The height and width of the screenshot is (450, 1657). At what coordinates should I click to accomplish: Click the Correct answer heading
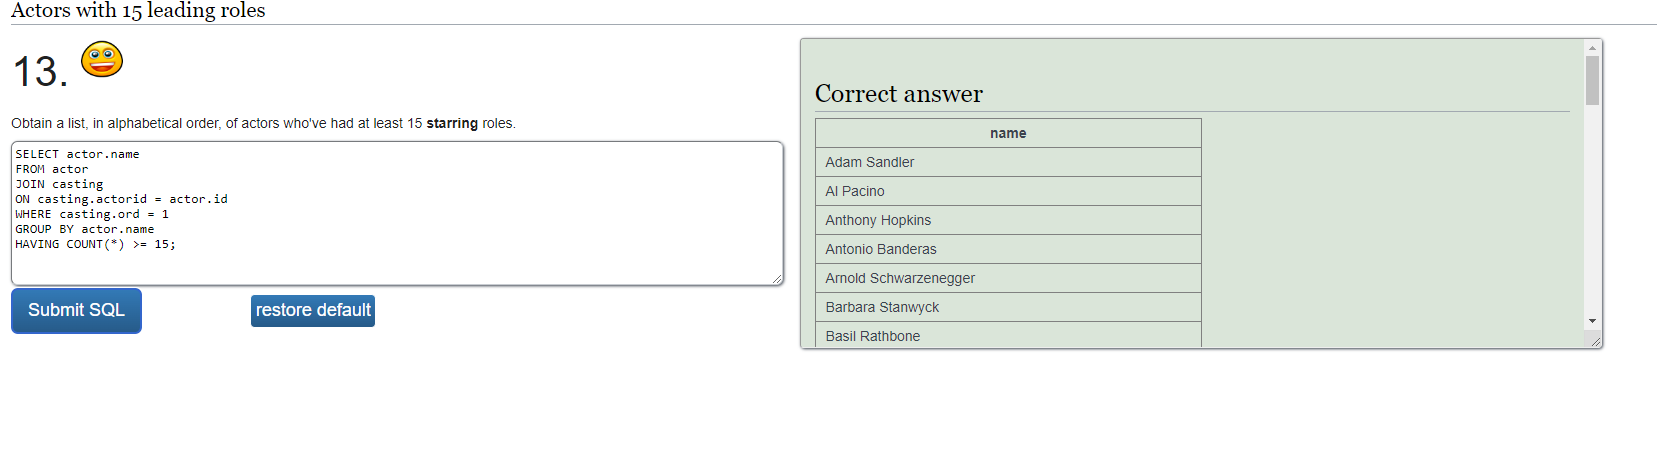[x=899, y=94]
